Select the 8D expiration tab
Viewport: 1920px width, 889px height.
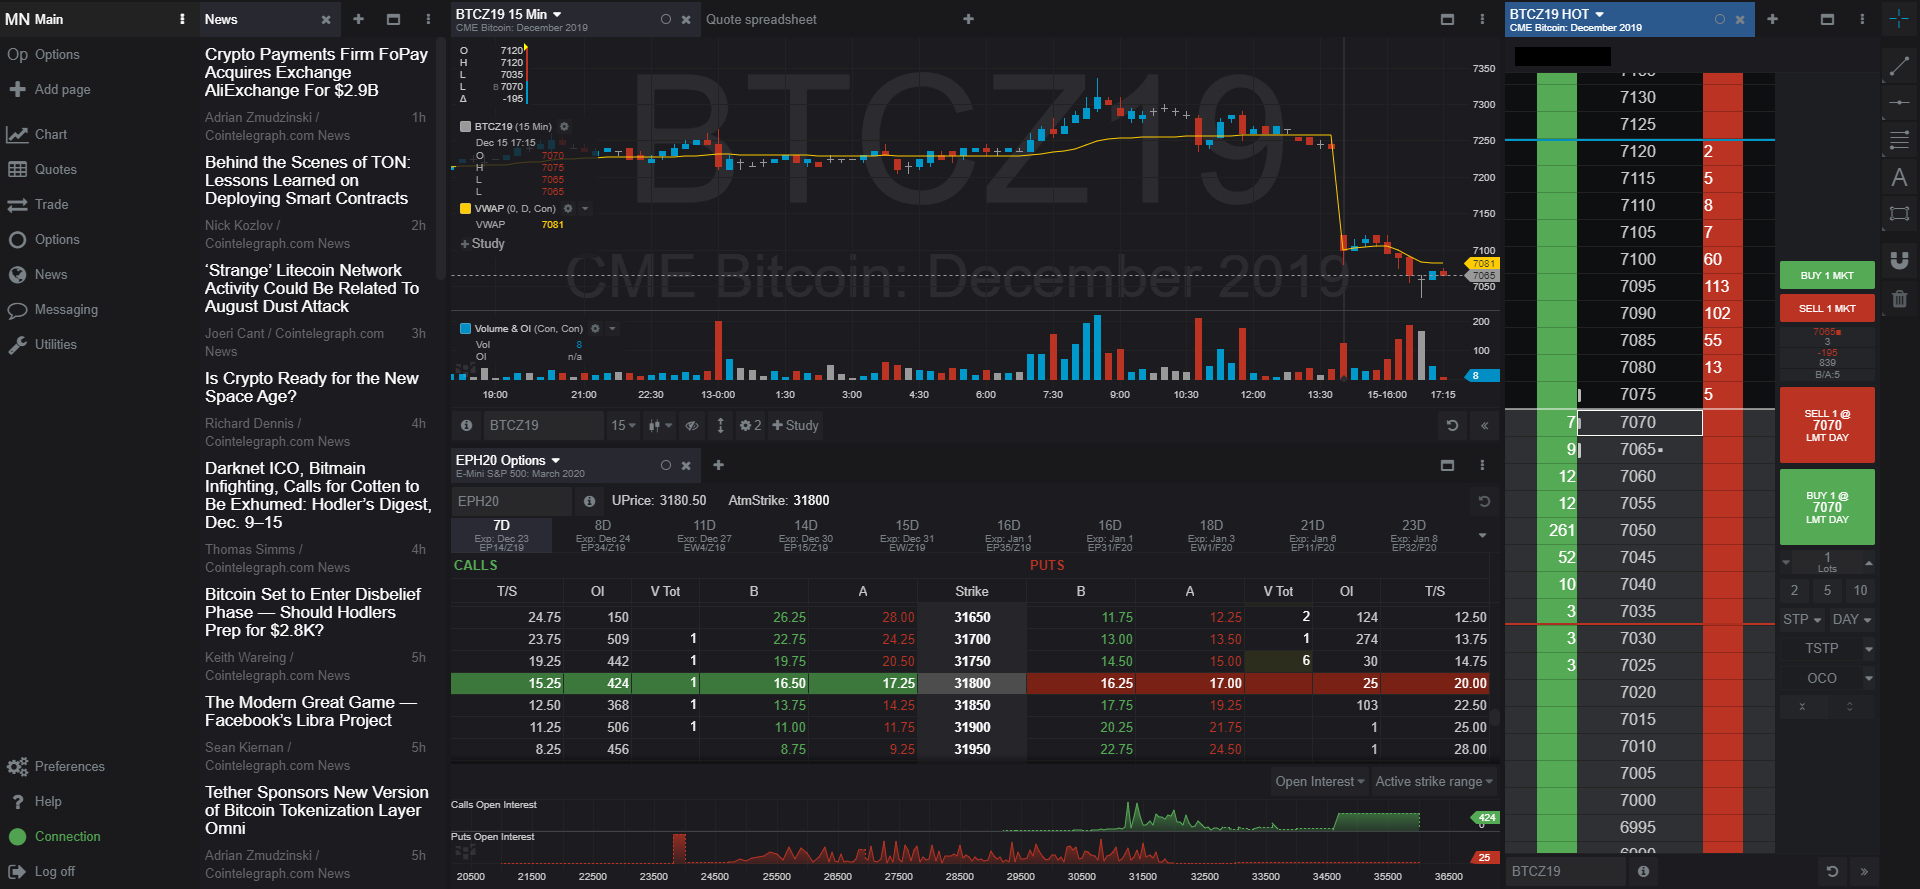tap(602, 535)
